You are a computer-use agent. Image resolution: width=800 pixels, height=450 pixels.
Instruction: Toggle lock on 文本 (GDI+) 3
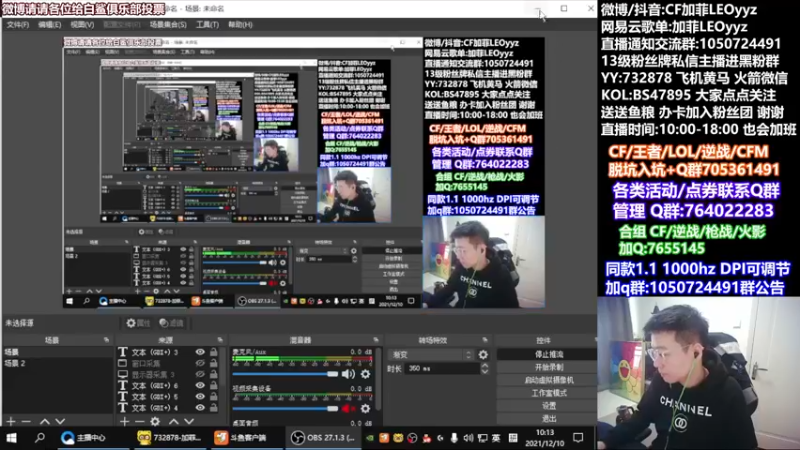point(214,352)
